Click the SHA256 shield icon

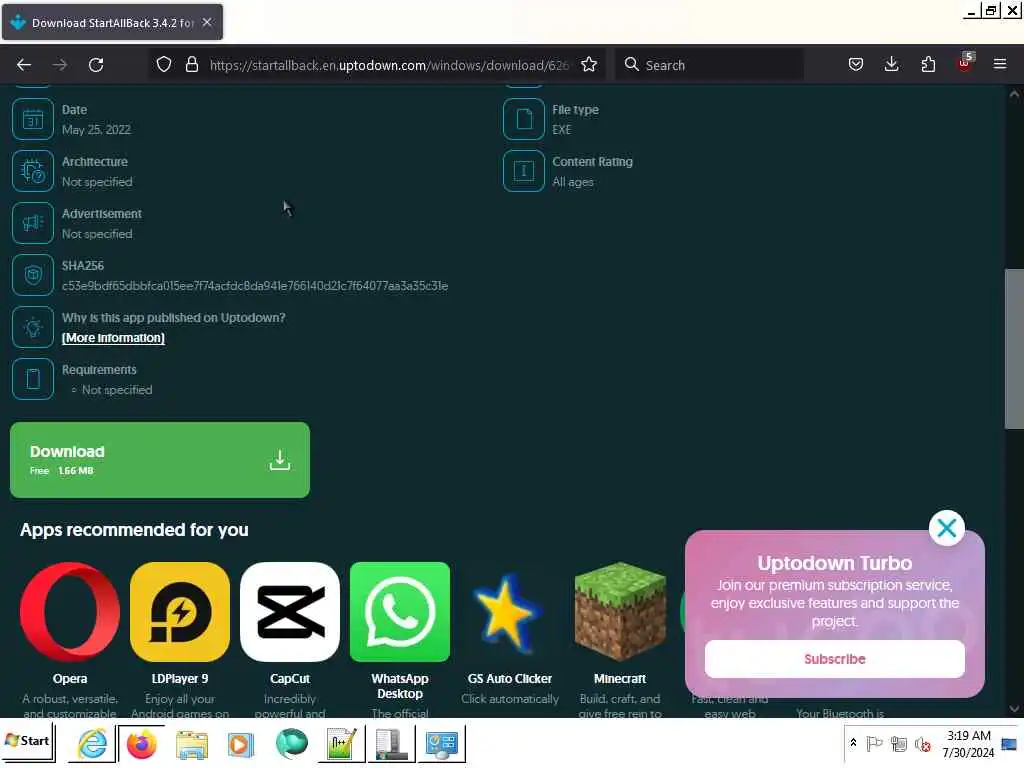[33, 275]
